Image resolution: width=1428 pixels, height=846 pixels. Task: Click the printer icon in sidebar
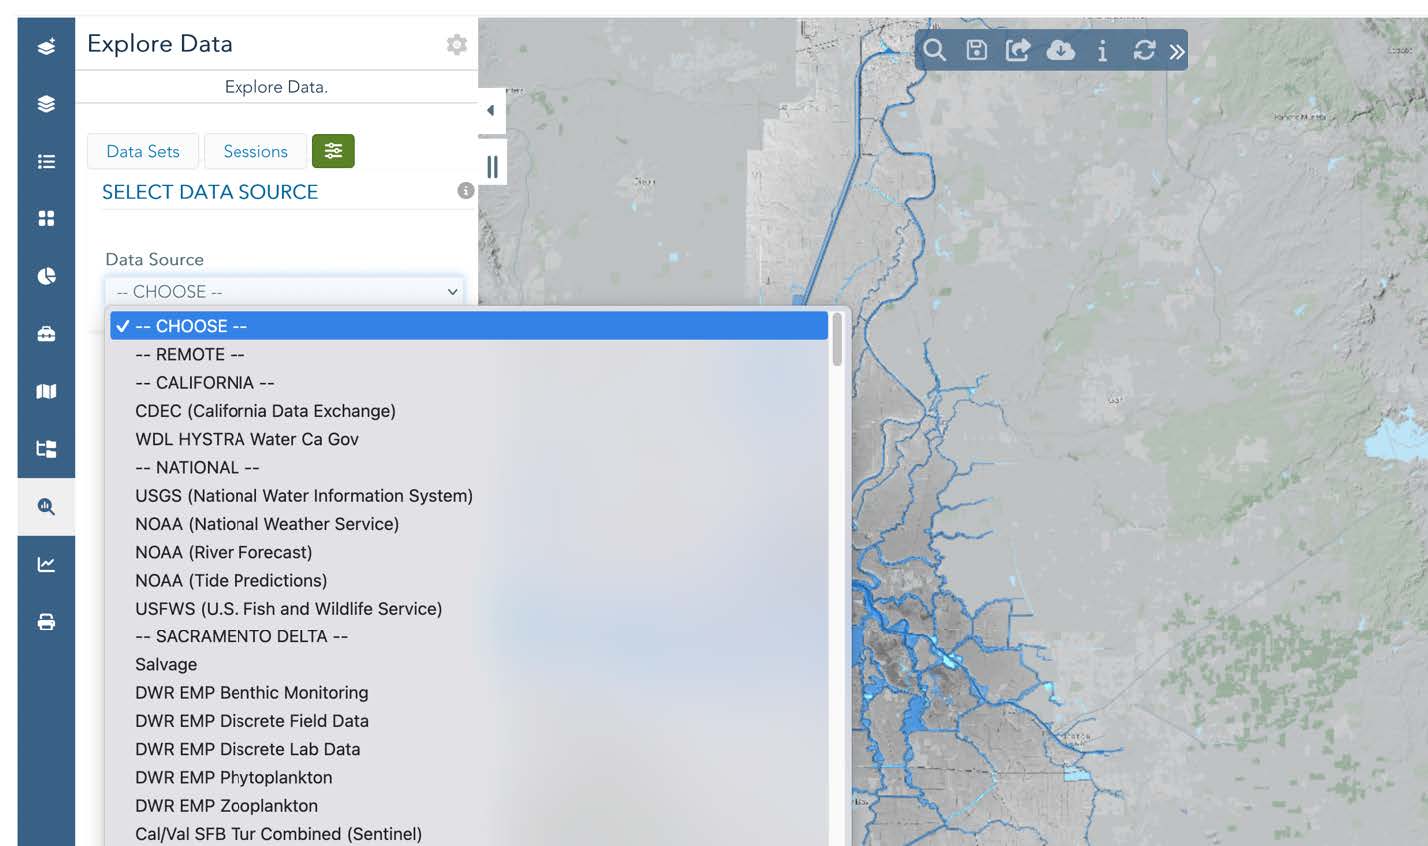[46, 622]
